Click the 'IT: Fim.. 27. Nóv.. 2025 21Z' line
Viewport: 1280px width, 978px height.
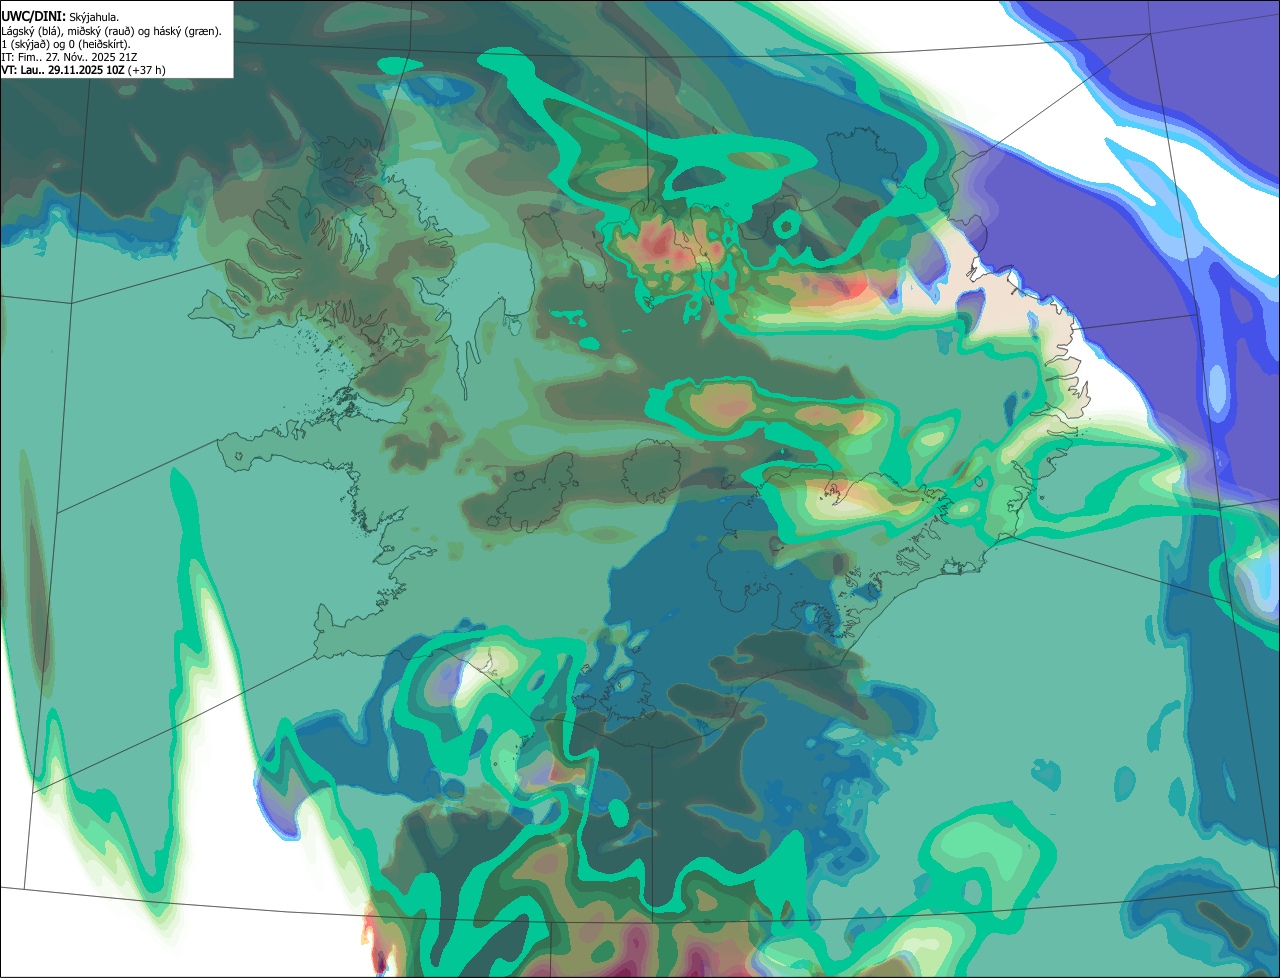(x=69, y=57)
